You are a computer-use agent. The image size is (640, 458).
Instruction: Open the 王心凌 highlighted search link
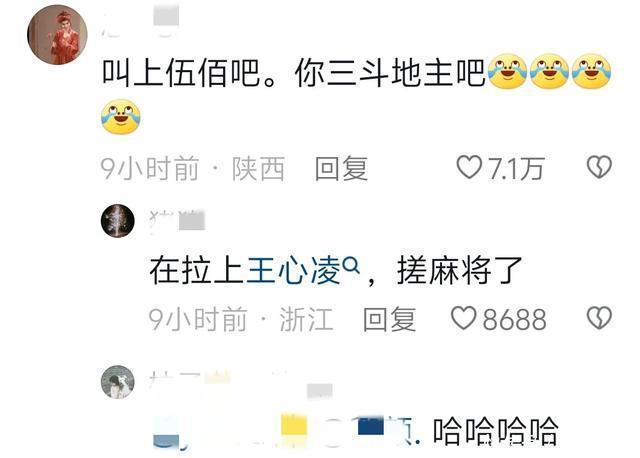pos(294,271)
